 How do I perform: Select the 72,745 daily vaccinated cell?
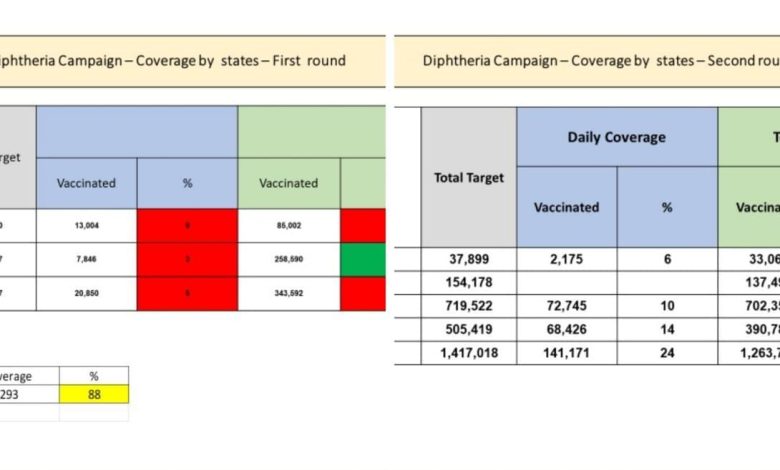pos(567,306)
